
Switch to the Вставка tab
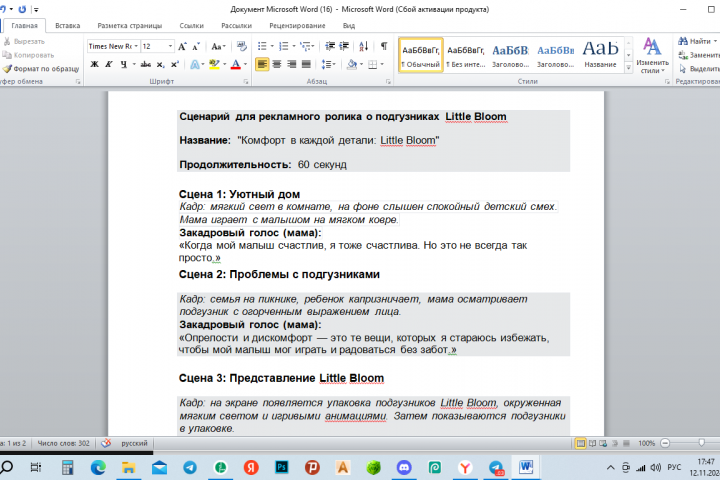tap(68, 26)
